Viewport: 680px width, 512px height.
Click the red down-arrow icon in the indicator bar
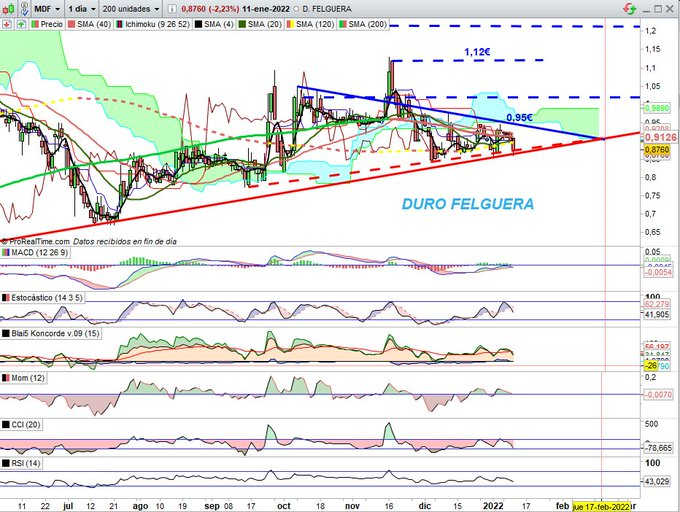pos(7,24)
